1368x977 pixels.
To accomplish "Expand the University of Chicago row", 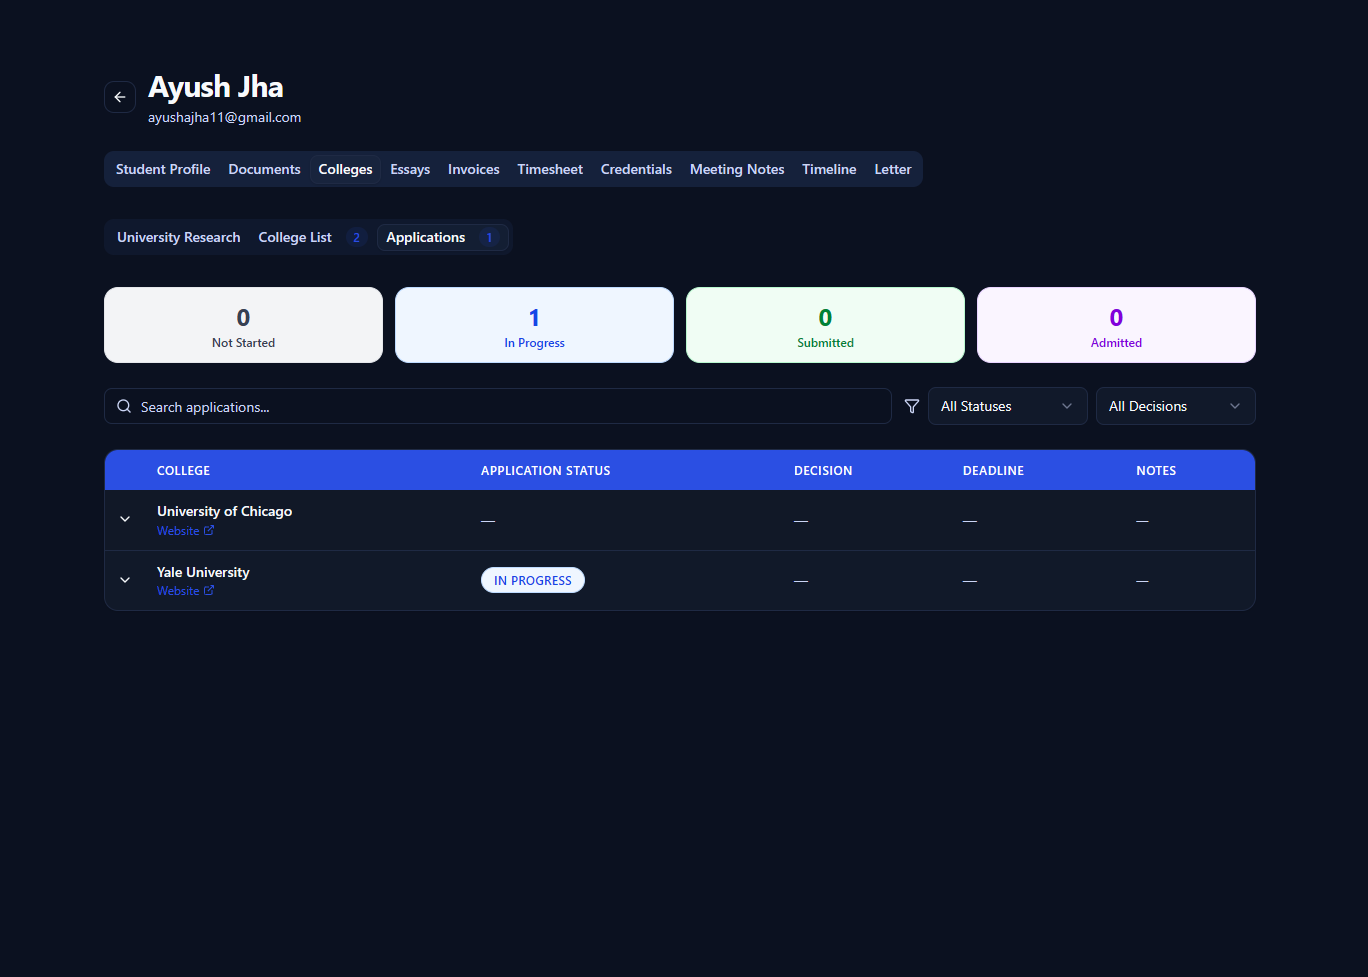I will (x=125, y=519).
